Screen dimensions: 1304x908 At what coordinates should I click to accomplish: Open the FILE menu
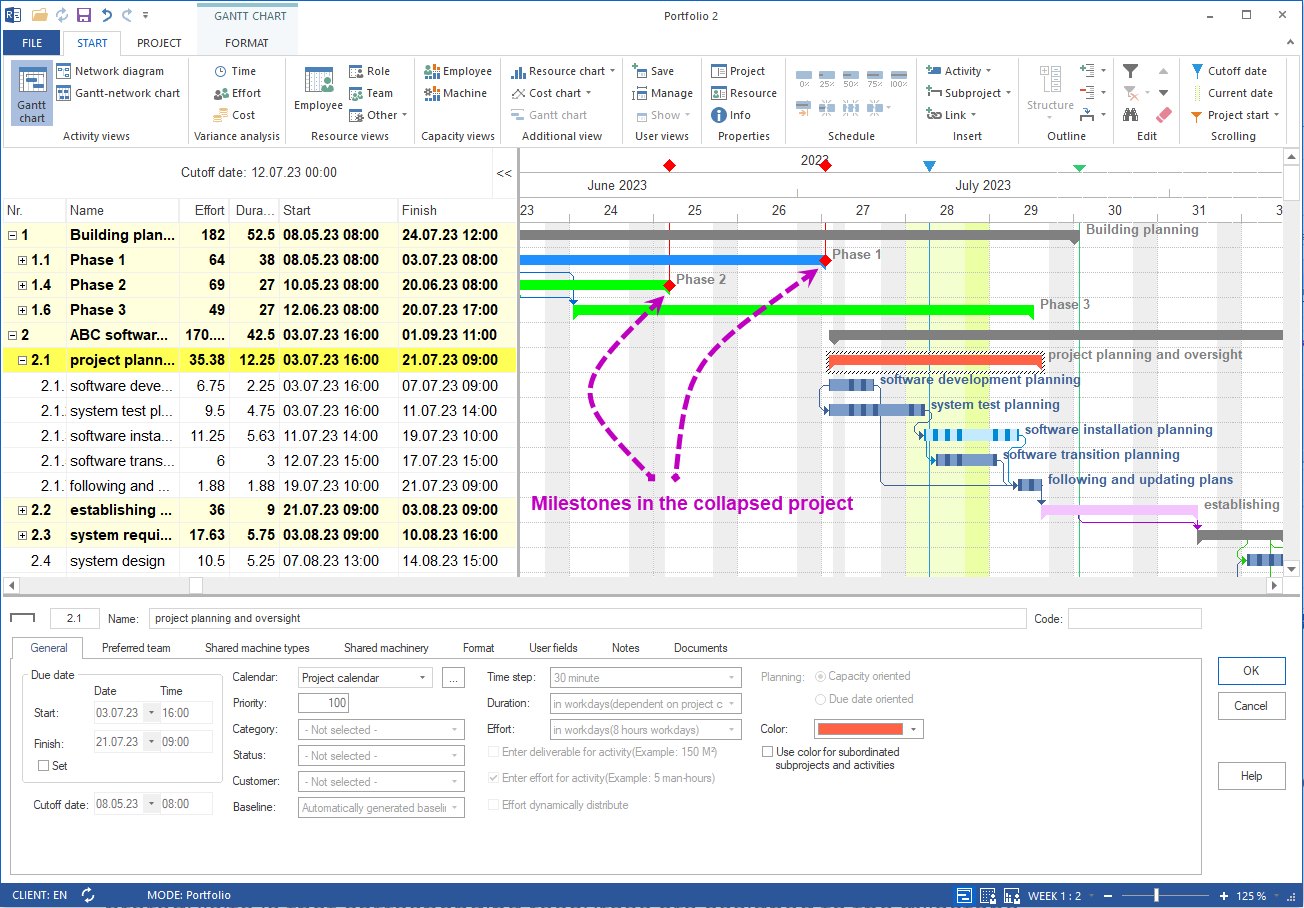point(32,43)
